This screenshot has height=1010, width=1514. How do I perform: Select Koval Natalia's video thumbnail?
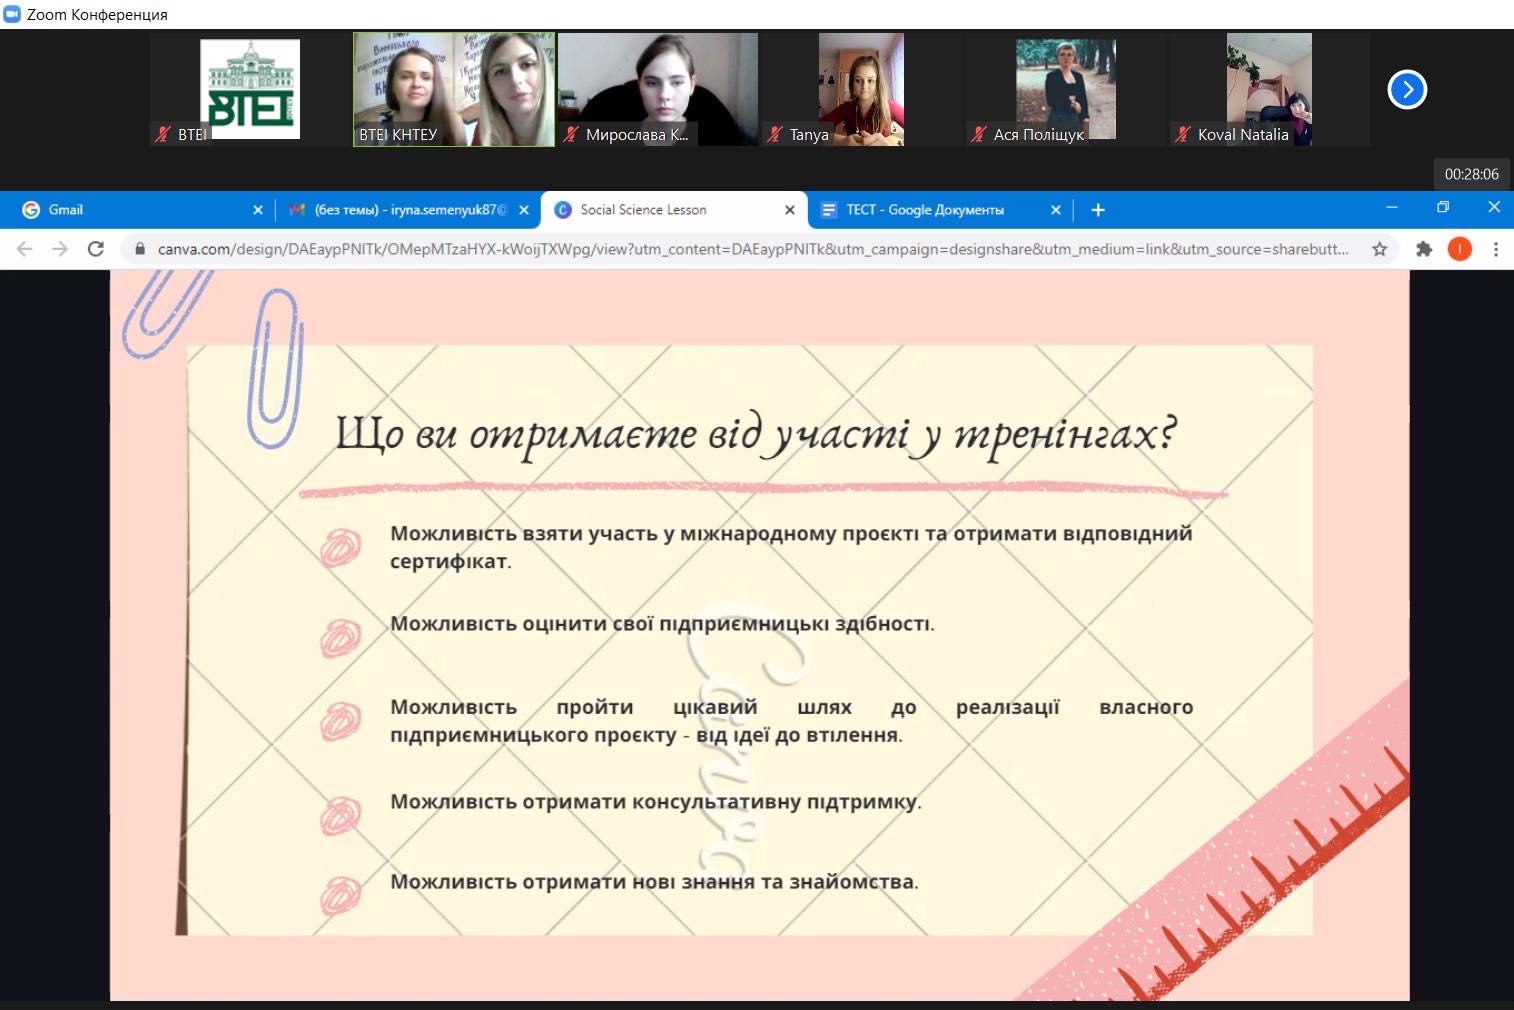coord(1269,90)
